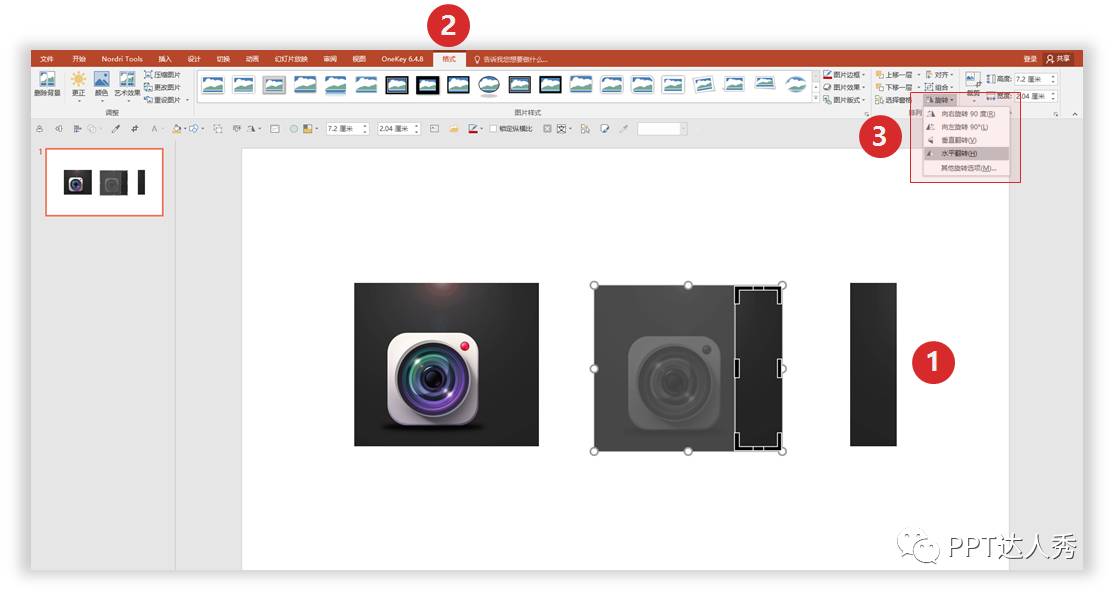The image size is (1114, 596).
Task: Click the fill bucket icon in quick toolbar
Action: click(177, 129)
